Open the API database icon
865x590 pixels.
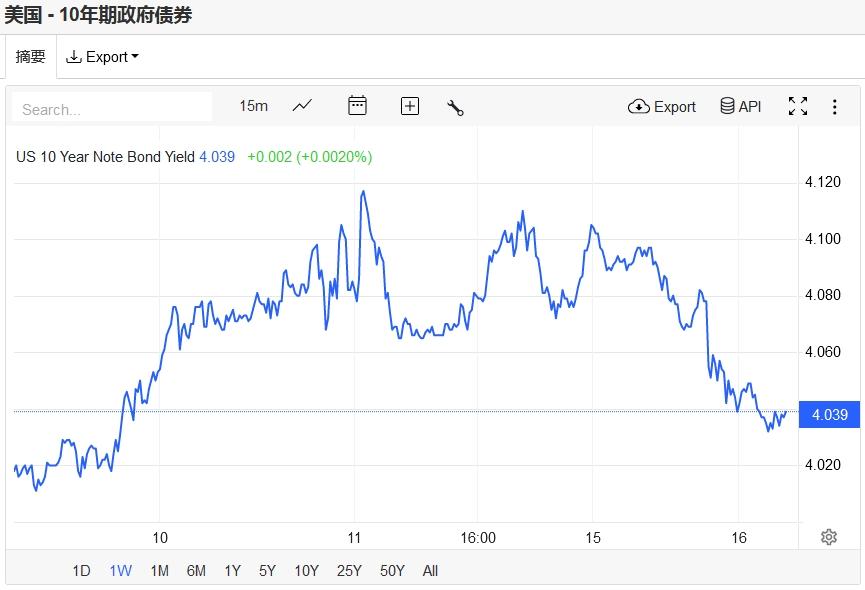click(x=741, y=106)
